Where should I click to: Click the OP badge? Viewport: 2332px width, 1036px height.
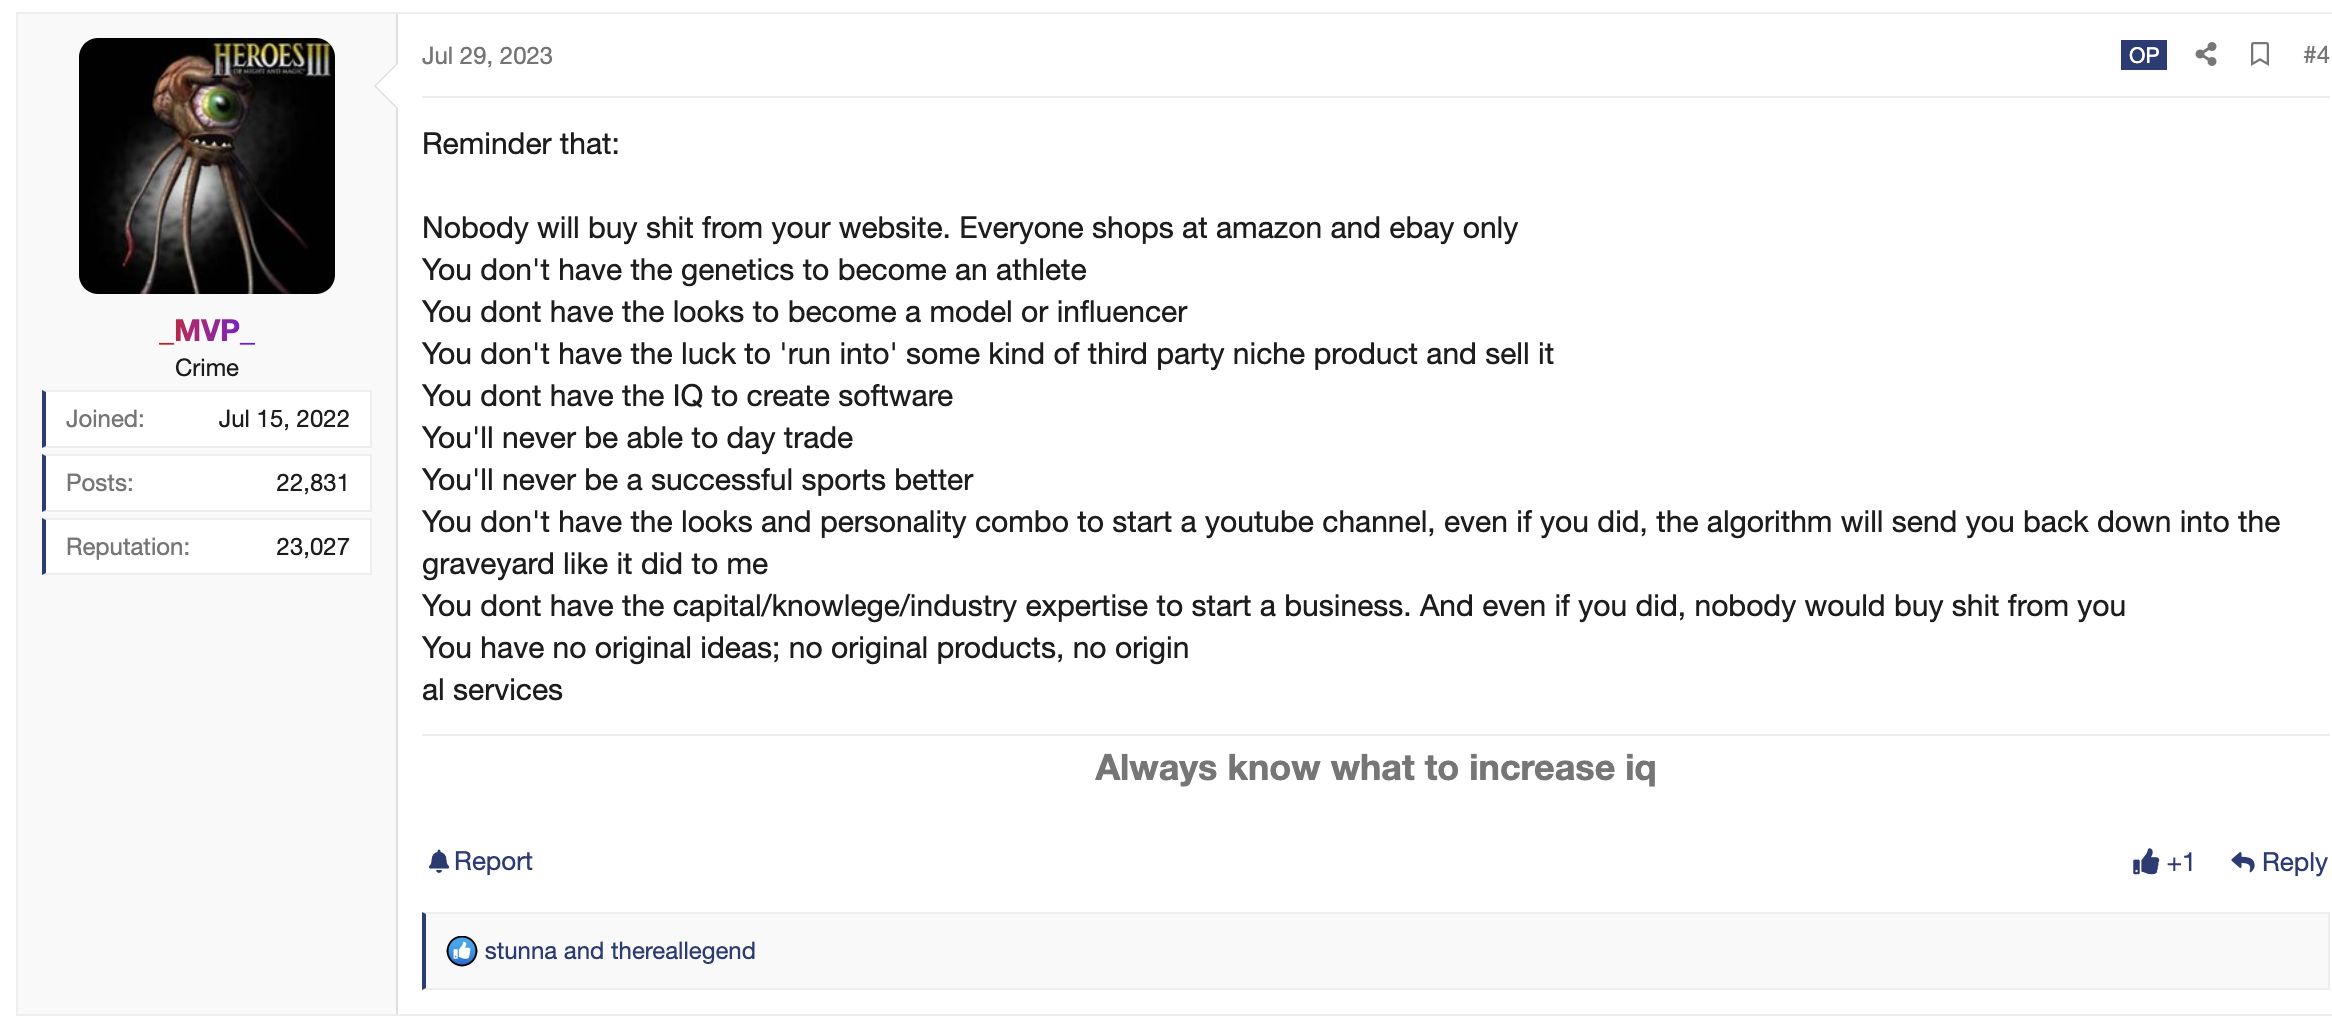click(x=2143, y=55)
